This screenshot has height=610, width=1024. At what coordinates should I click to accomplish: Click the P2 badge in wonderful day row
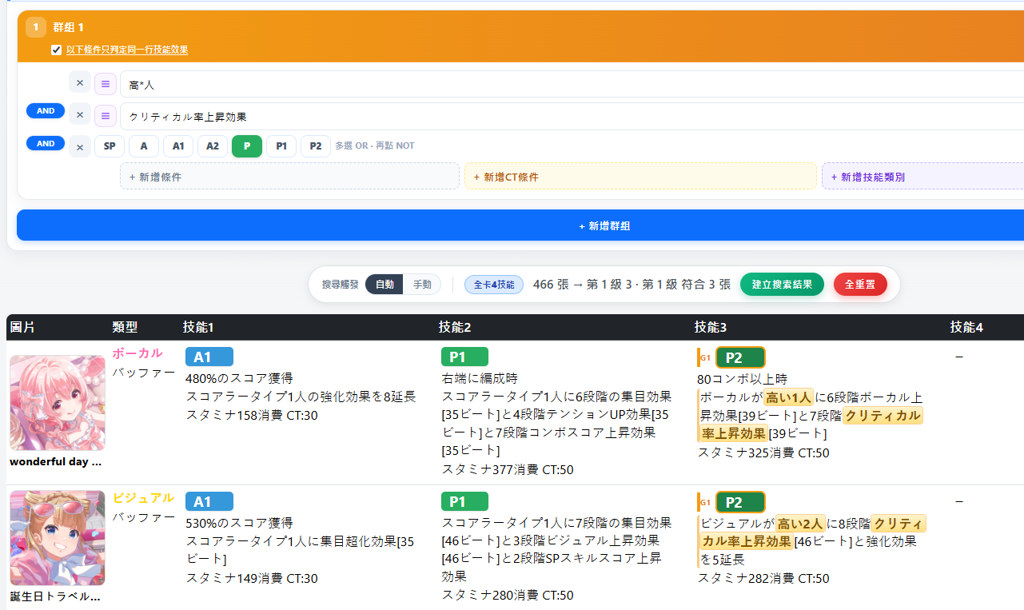pyautogui.click(x=741, y=357)
